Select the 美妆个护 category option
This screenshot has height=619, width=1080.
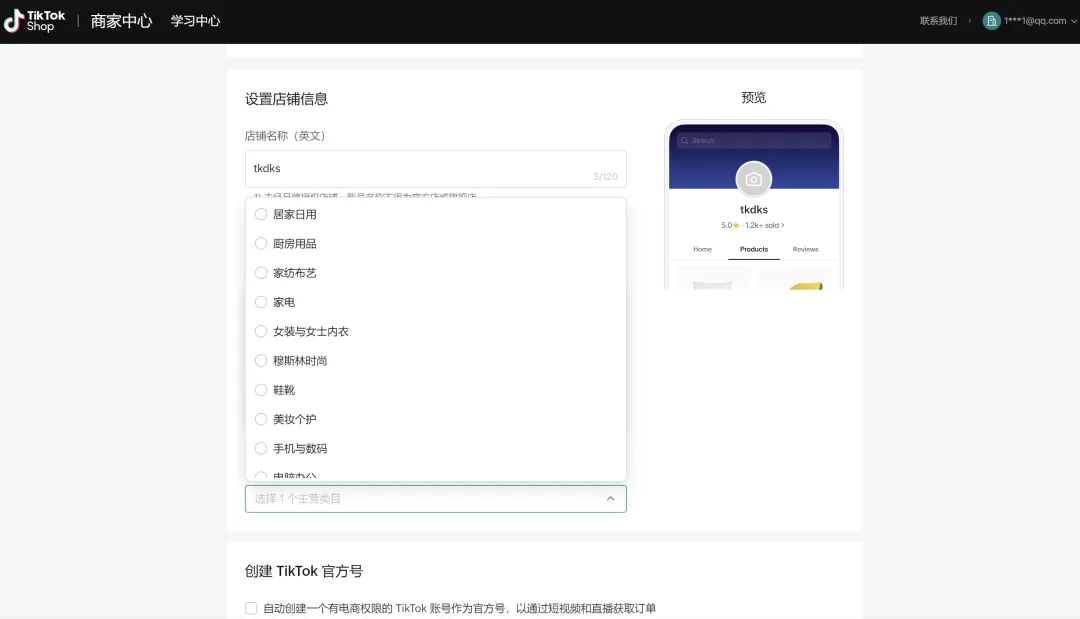click(x=261, y=419)
